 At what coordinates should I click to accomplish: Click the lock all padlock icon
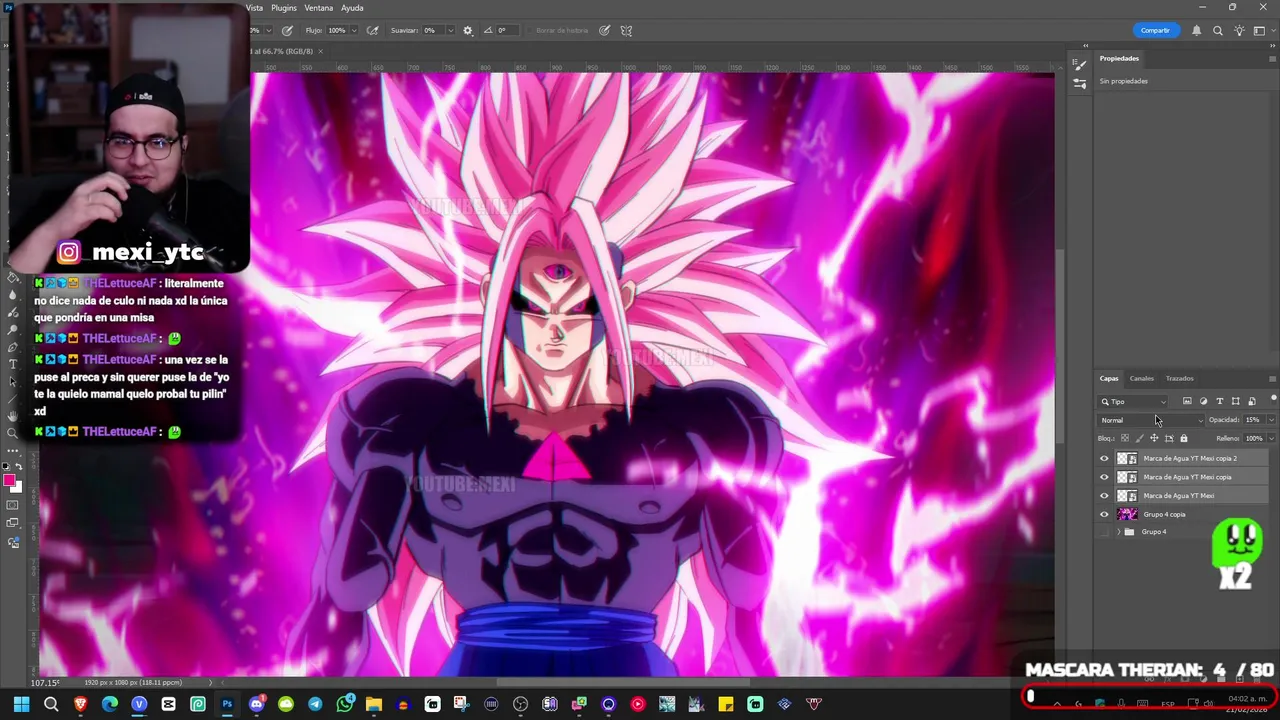pyautogui.click(x=1184, y=438)
